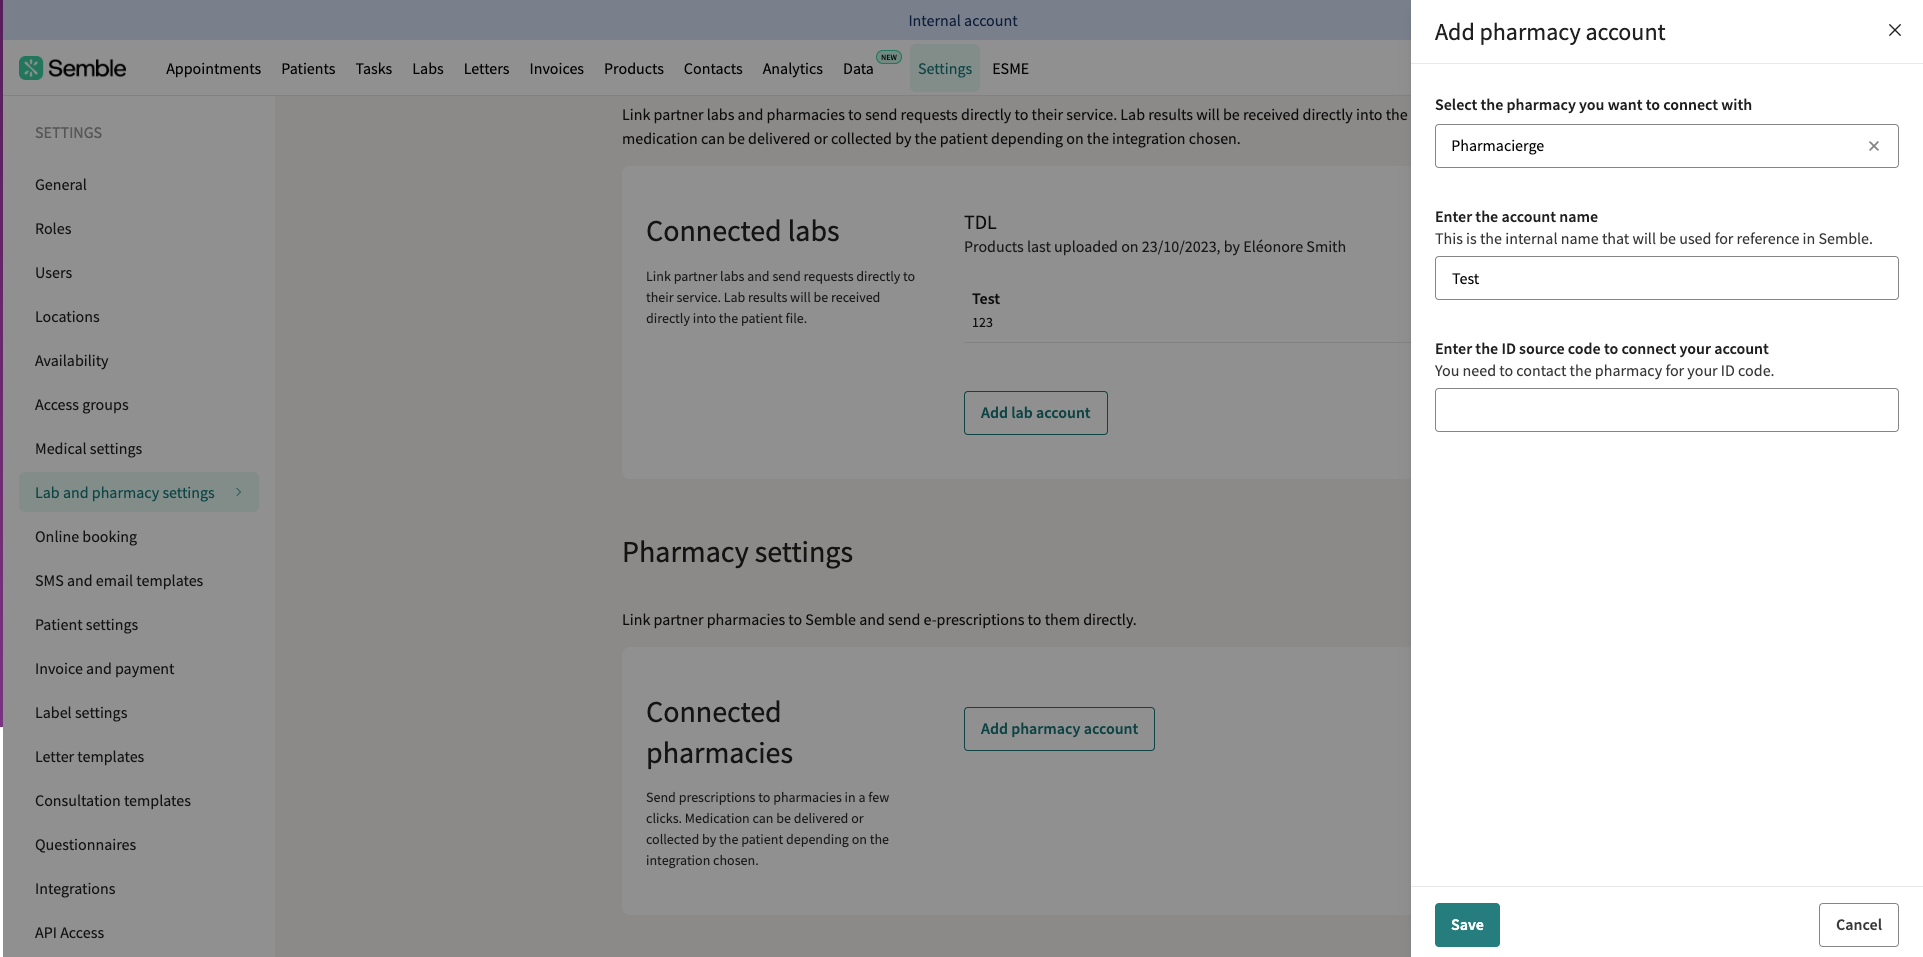
Task: Select Access groups in sidebar
Action: pos(82,404)
